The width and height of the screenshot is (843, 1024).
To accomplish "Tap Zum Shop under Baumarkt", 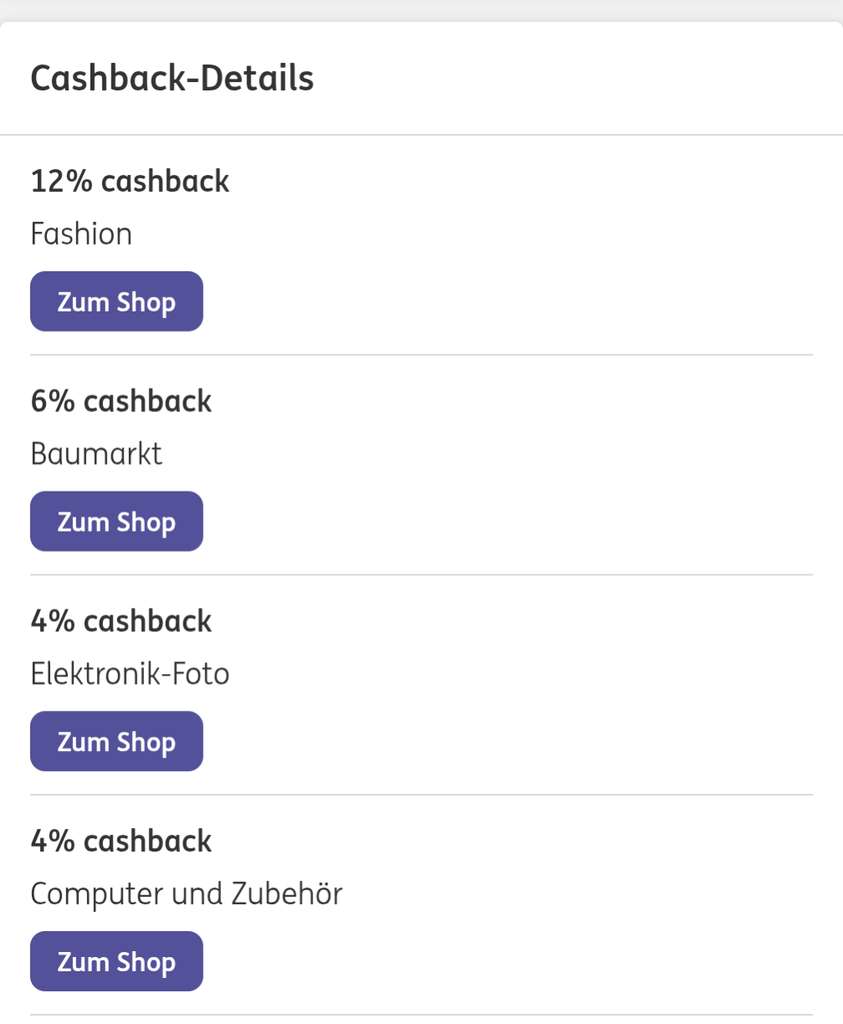I will click(x=116, y=521).
